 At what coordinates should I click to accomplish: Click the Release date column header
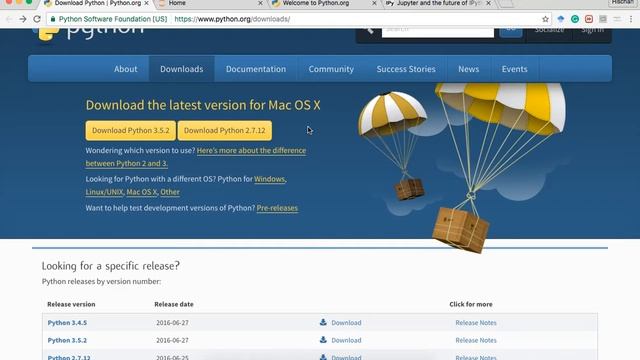(174, 304)
